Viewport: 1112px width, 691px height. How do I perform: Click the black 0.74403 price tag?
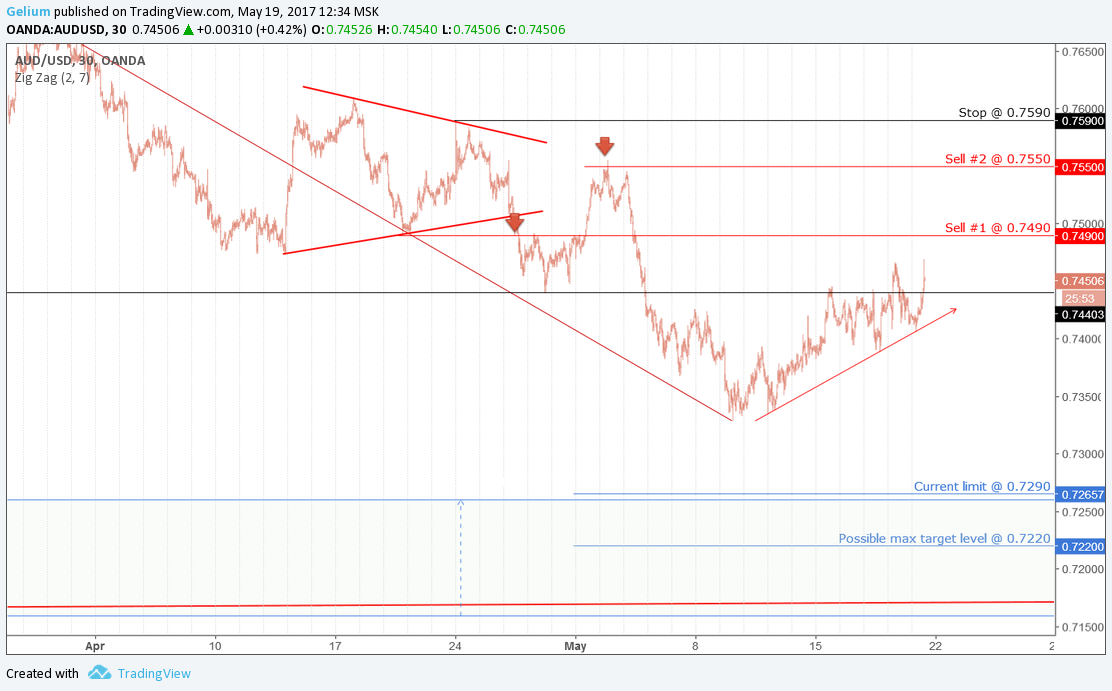pos(1081,314)
